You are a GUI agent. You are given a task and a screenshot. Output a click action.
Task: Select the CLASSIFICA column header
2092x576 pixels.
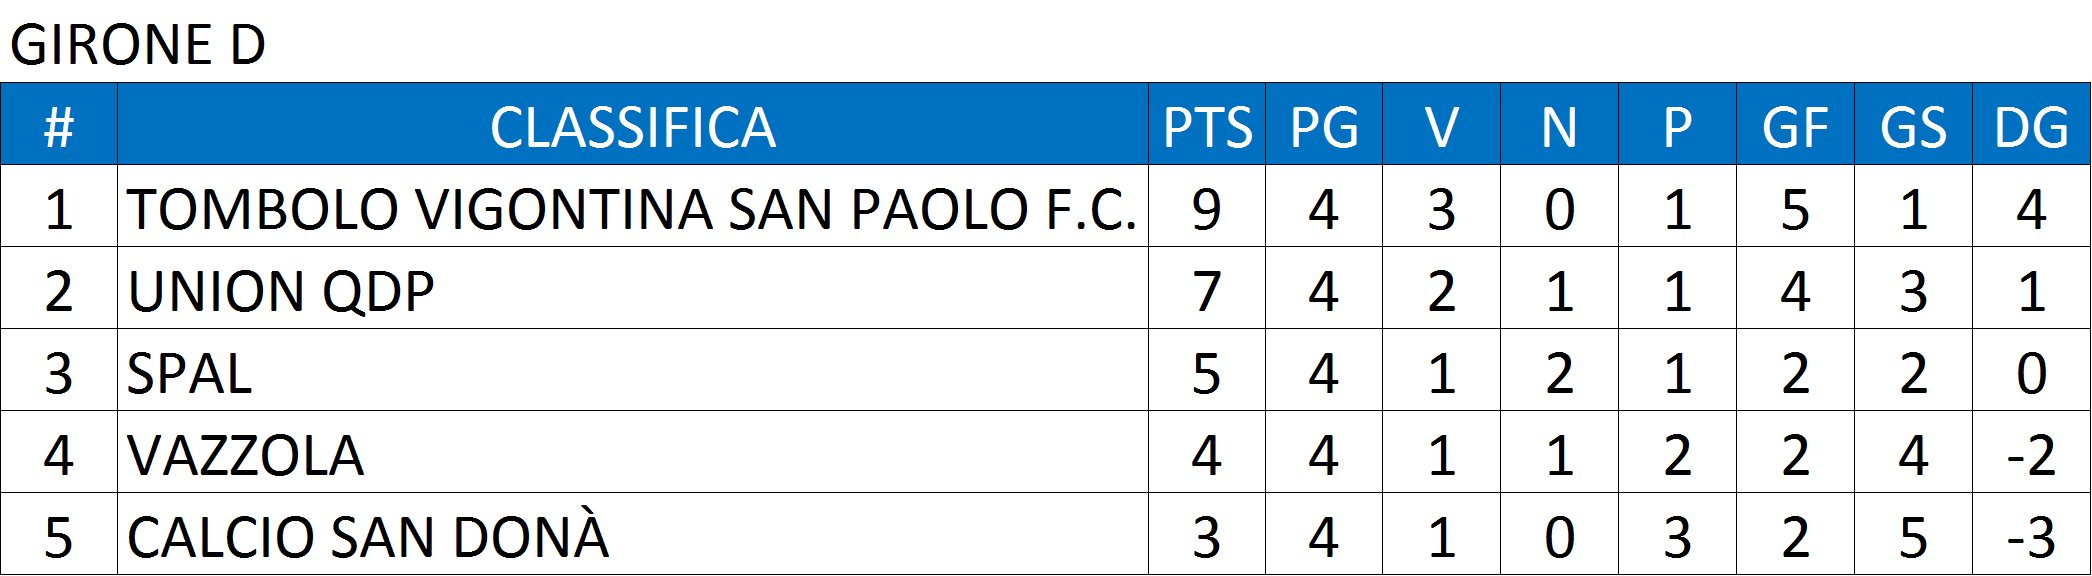tap(633, 125)
